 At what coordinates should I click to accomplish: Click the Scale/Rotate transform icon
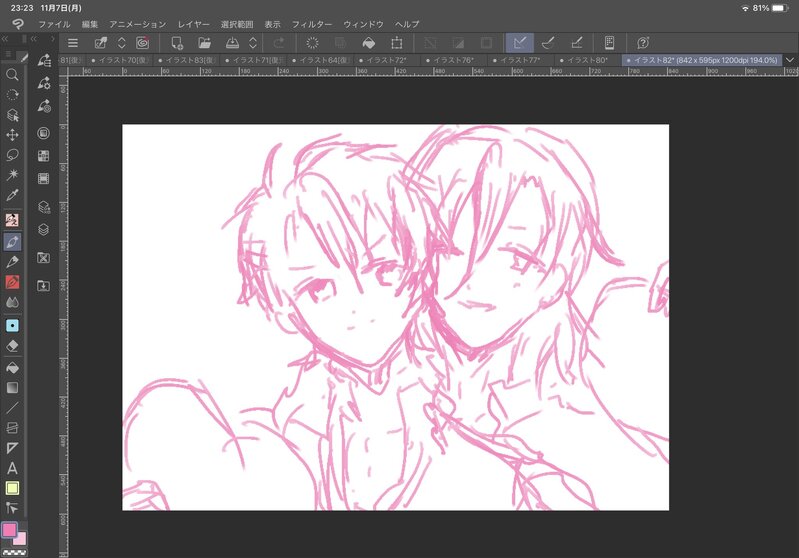(x=396, y=43)
